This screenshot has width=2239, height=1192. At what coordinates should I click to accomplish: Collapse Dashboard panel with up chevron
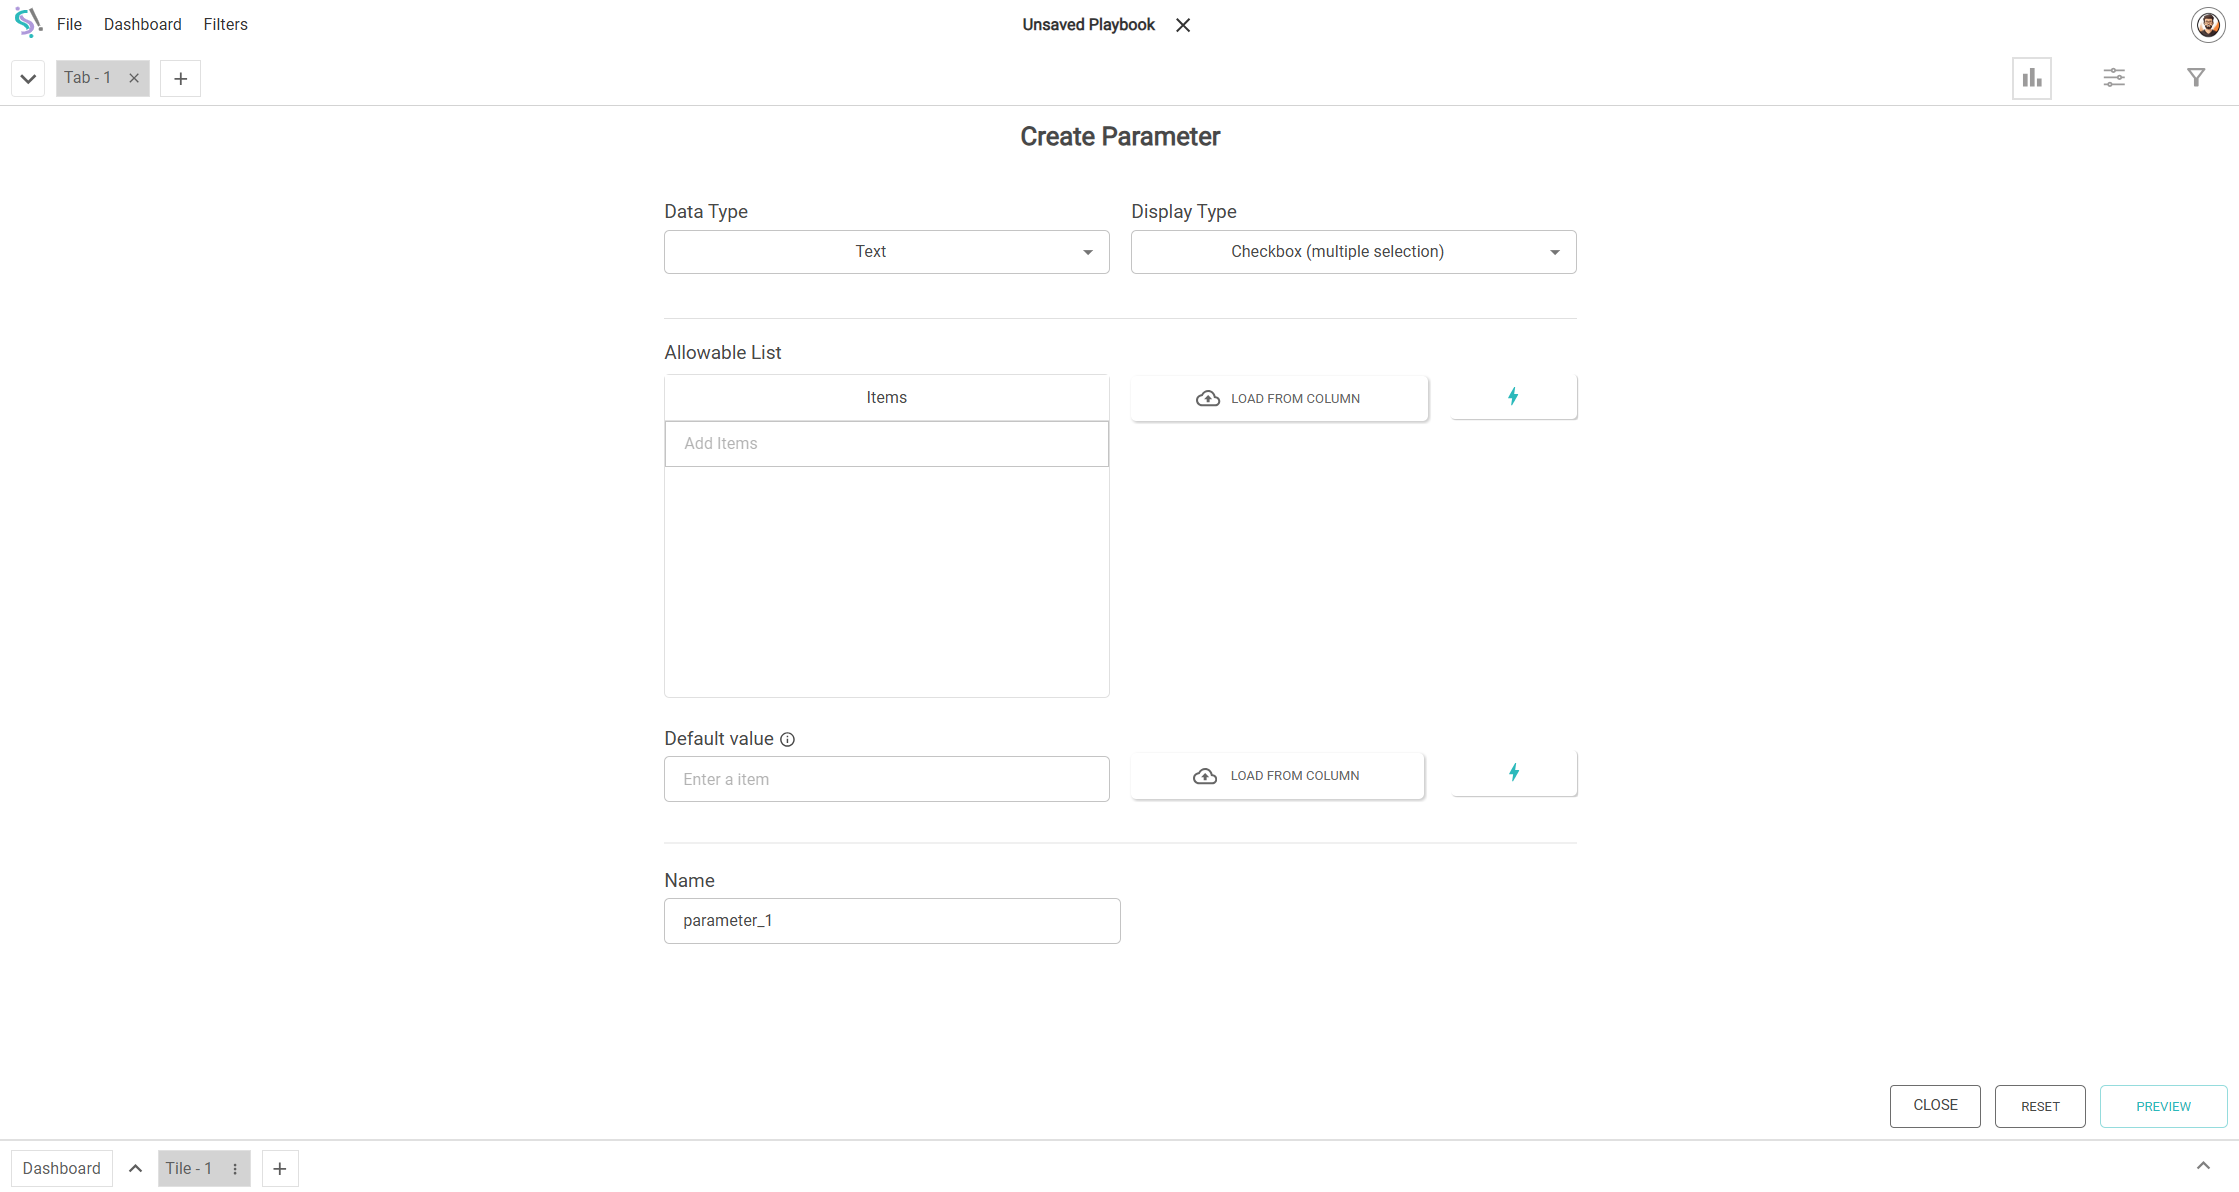pos(135,1168)
